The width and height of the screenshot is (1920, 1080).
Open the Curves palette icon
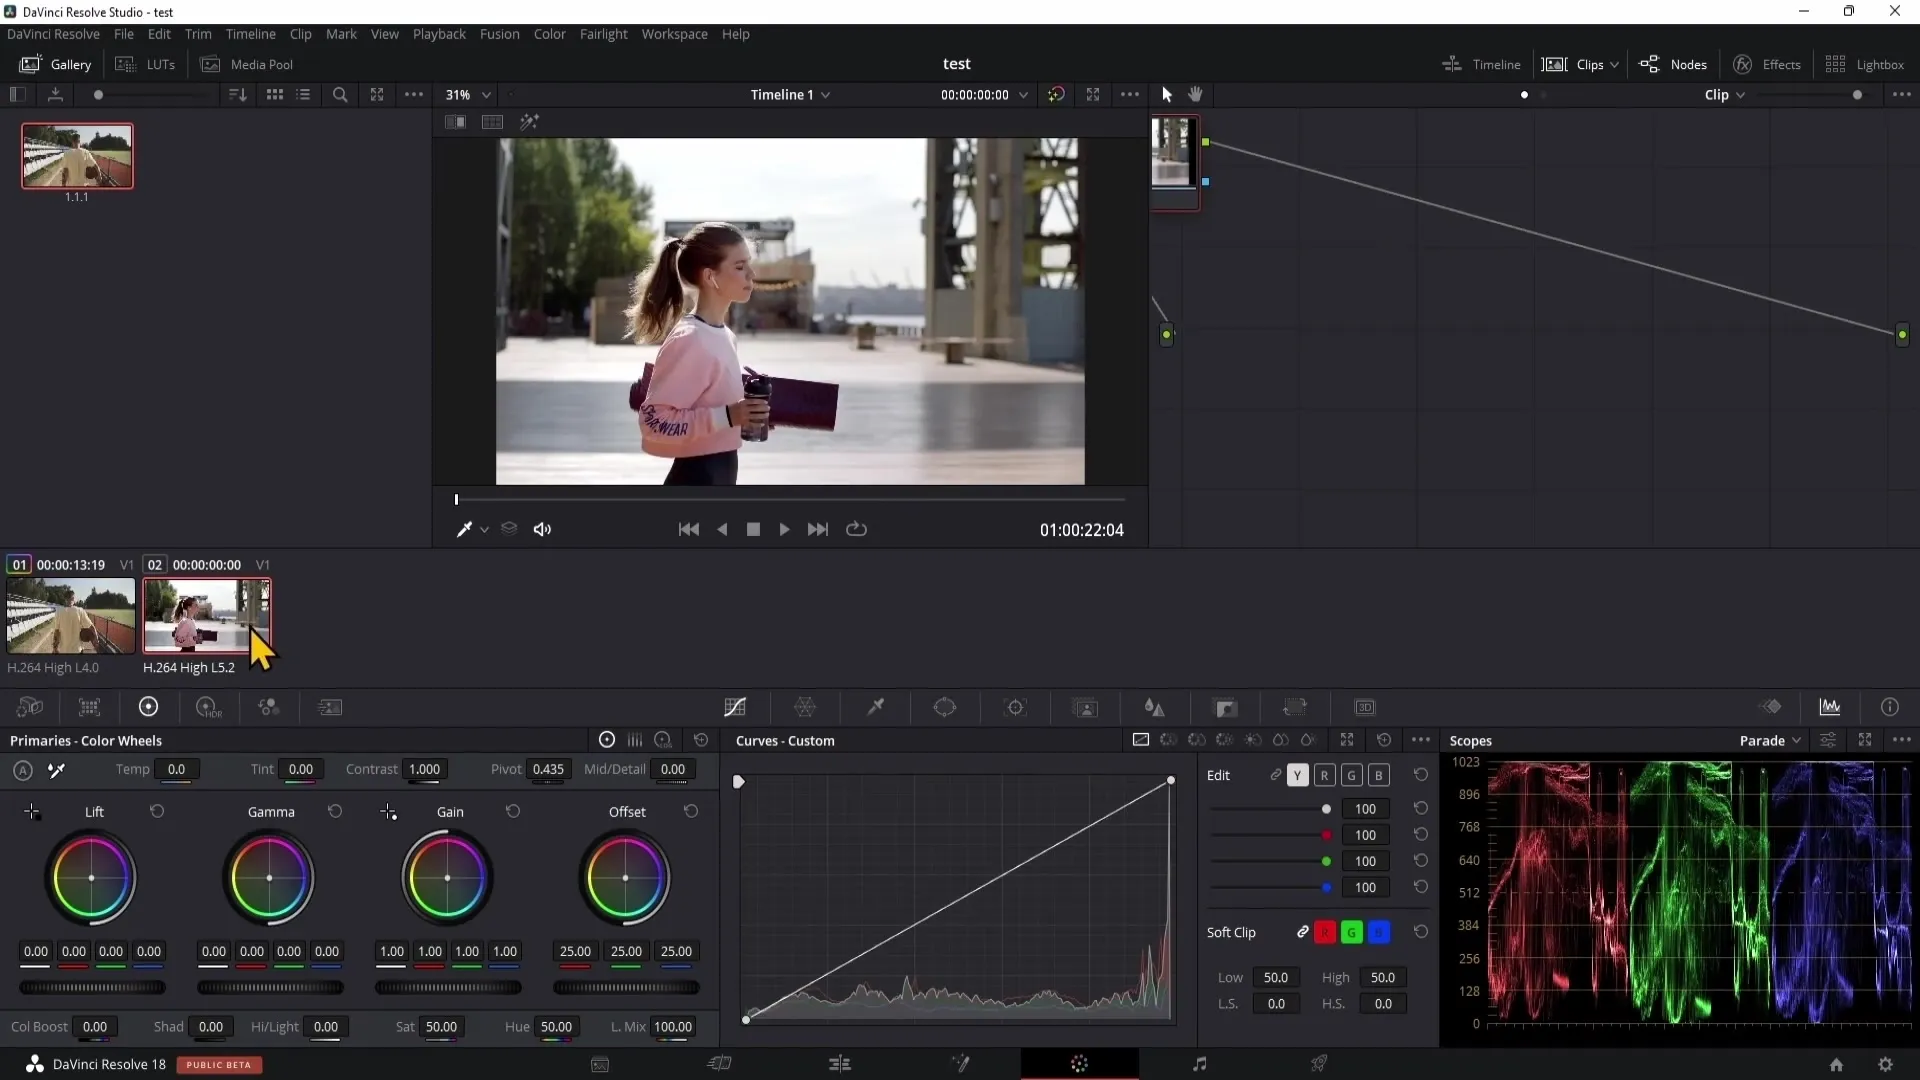[x=735, y=707]
